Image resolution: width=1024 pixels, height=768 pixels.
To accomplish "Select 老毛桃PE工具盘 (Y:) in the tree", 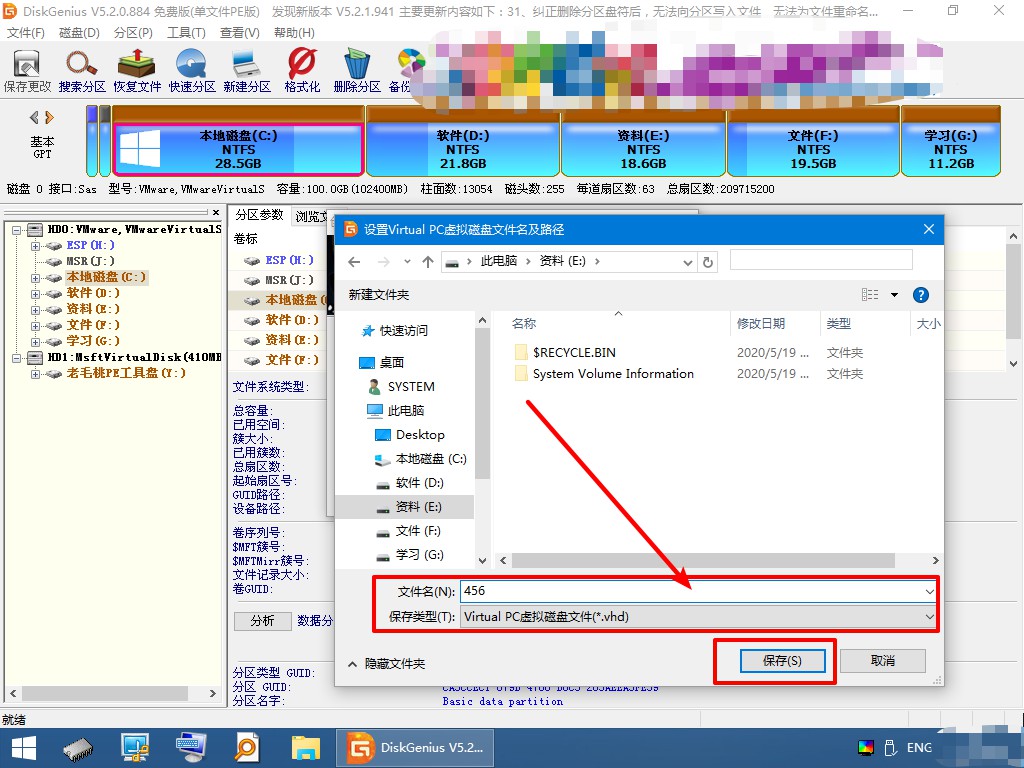I will click(x=126, y=373).
